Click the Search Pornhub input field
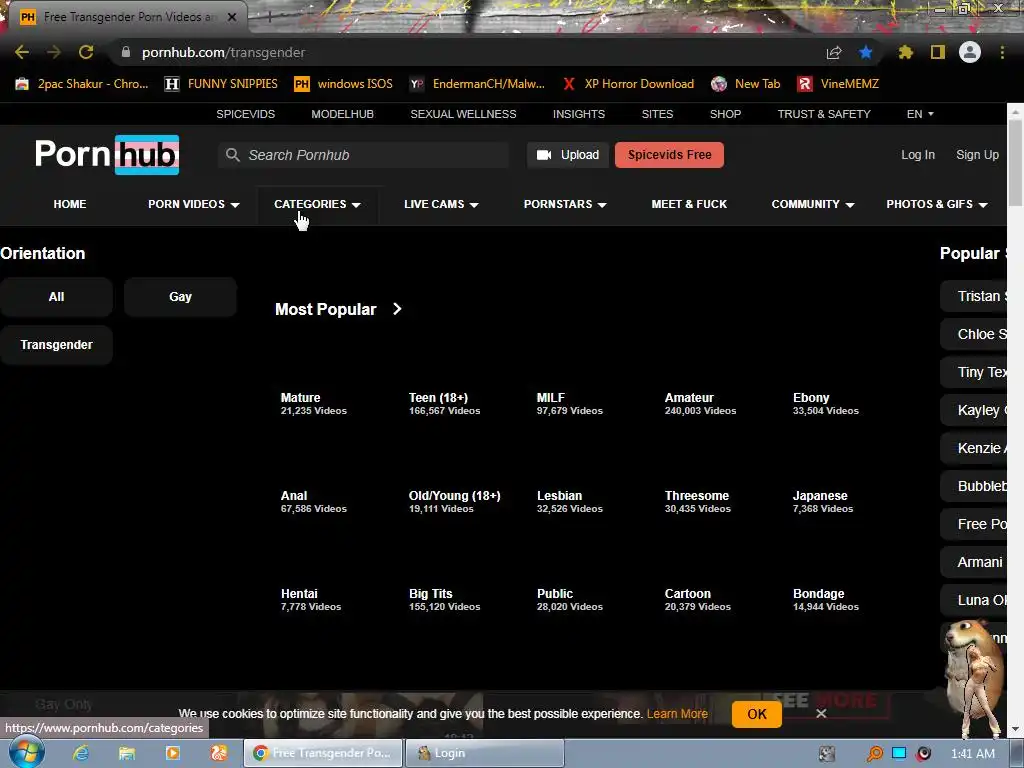The height and width of the screenshot is (768, 1024). (363, 155)
